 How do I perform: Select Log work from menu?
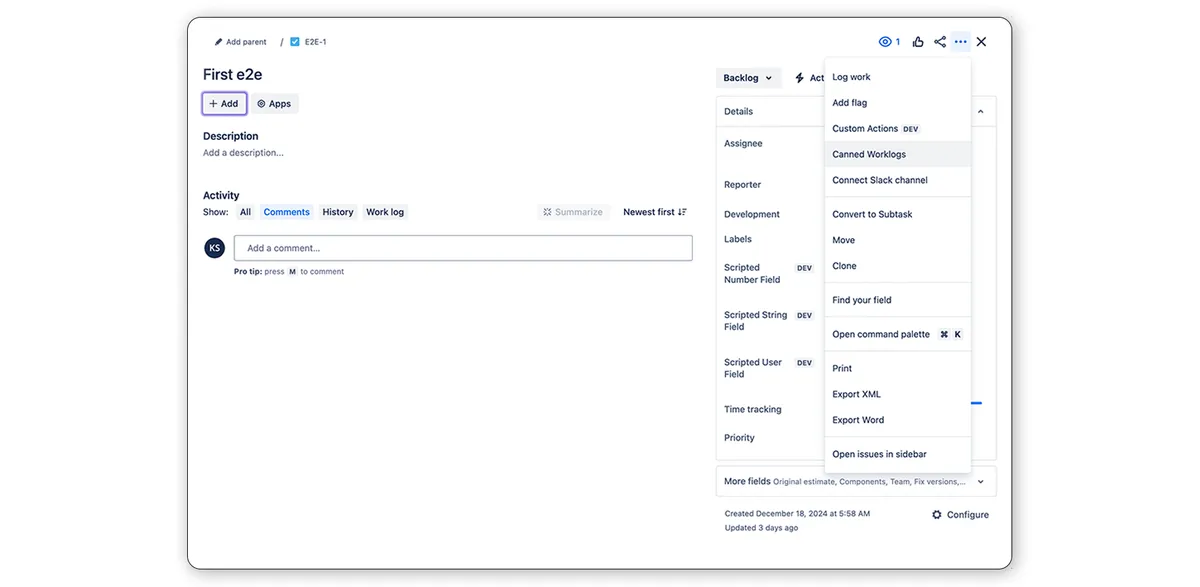(898, 77)
